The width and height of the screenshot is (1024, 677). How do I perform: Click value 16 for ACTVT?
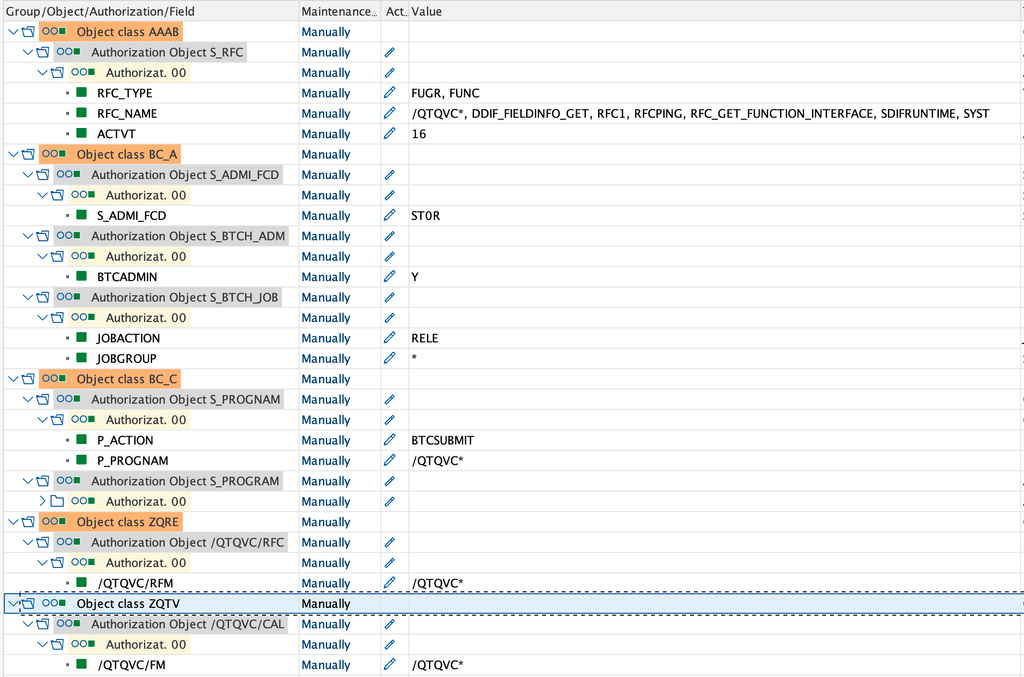click(419, 134)
